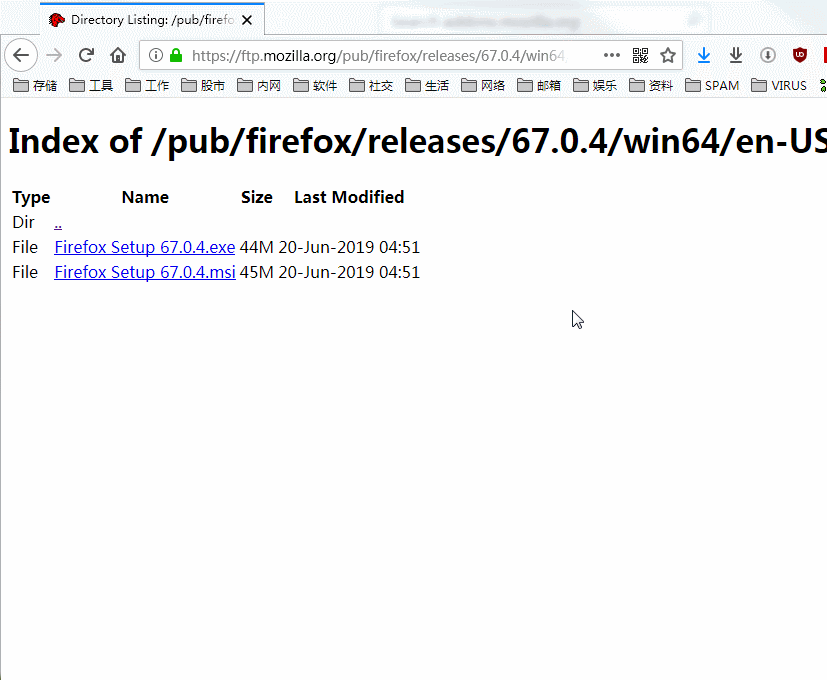Generate QR code for this page

click(x=640, y=55)
